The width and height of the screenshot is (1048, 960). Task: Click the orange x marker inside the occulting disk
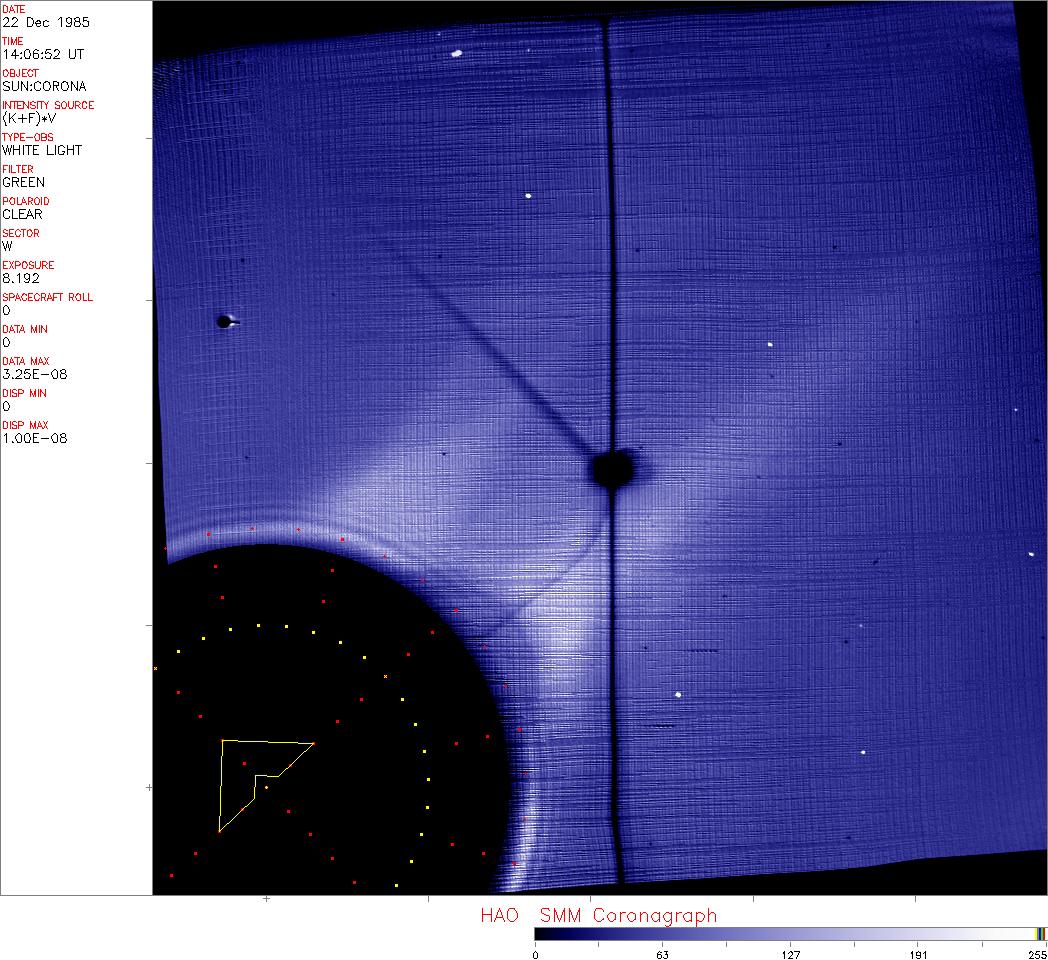pos(385,677)
